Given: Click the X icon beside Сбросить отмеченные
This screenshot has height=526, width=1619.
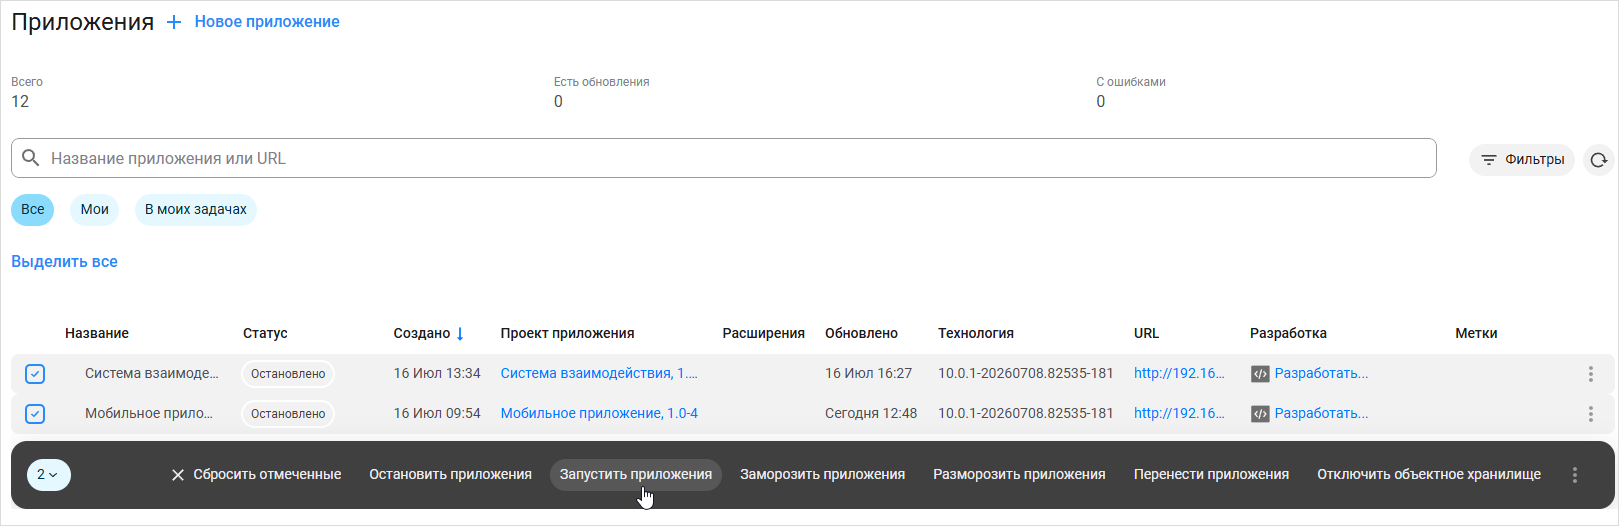Looking at the screenshot, I should click(x=177, y=475).
